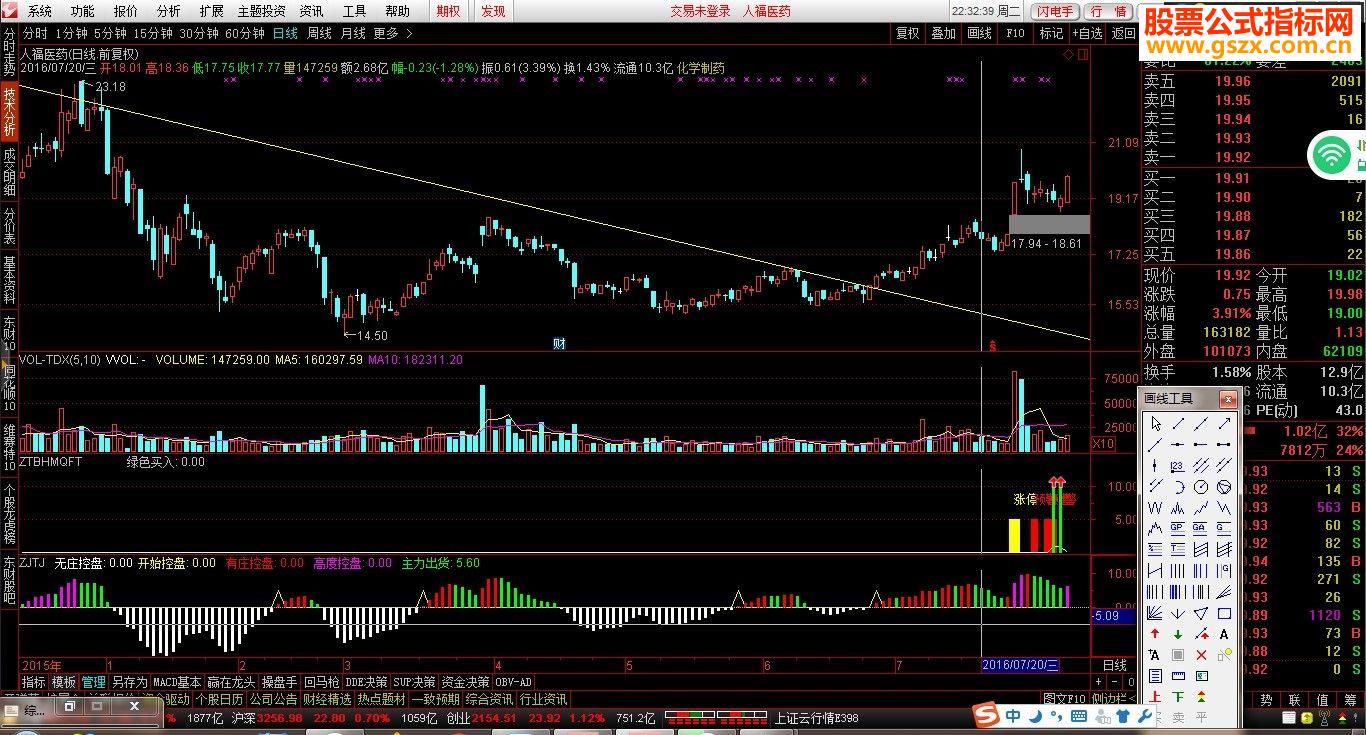
Task: Select the speed resistance lines tool
Action: click(1224, 591)
